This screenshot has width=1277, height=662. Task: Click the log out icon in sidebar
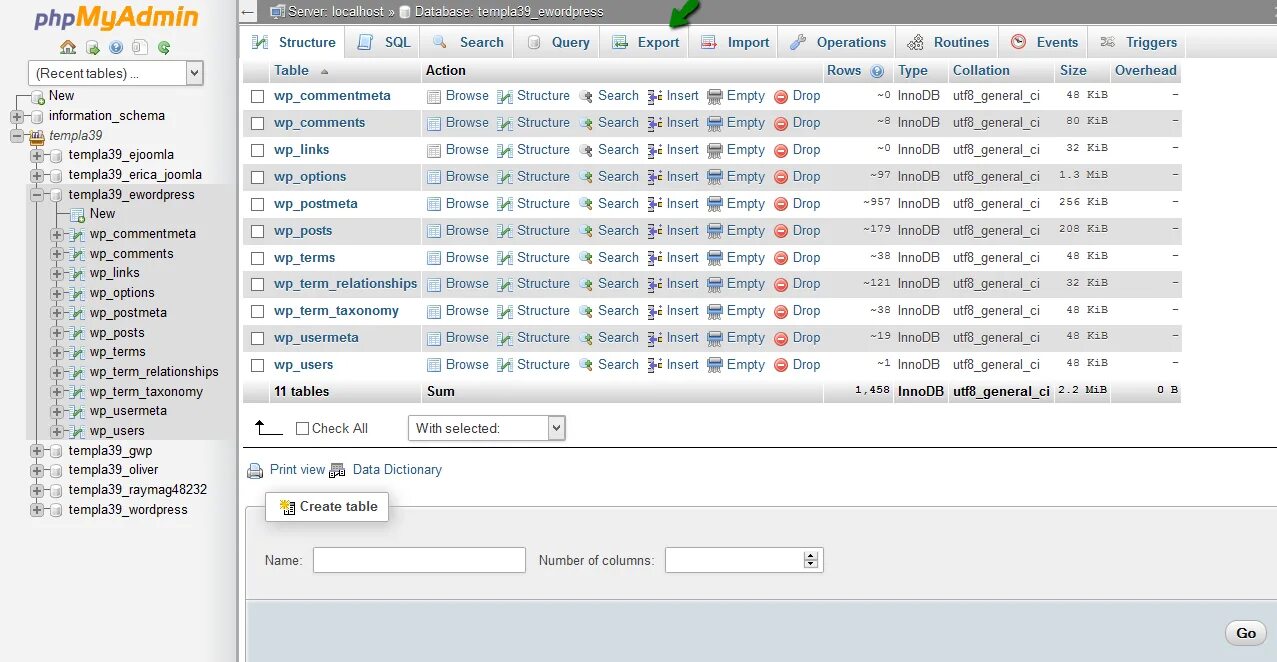click(92, 47)
